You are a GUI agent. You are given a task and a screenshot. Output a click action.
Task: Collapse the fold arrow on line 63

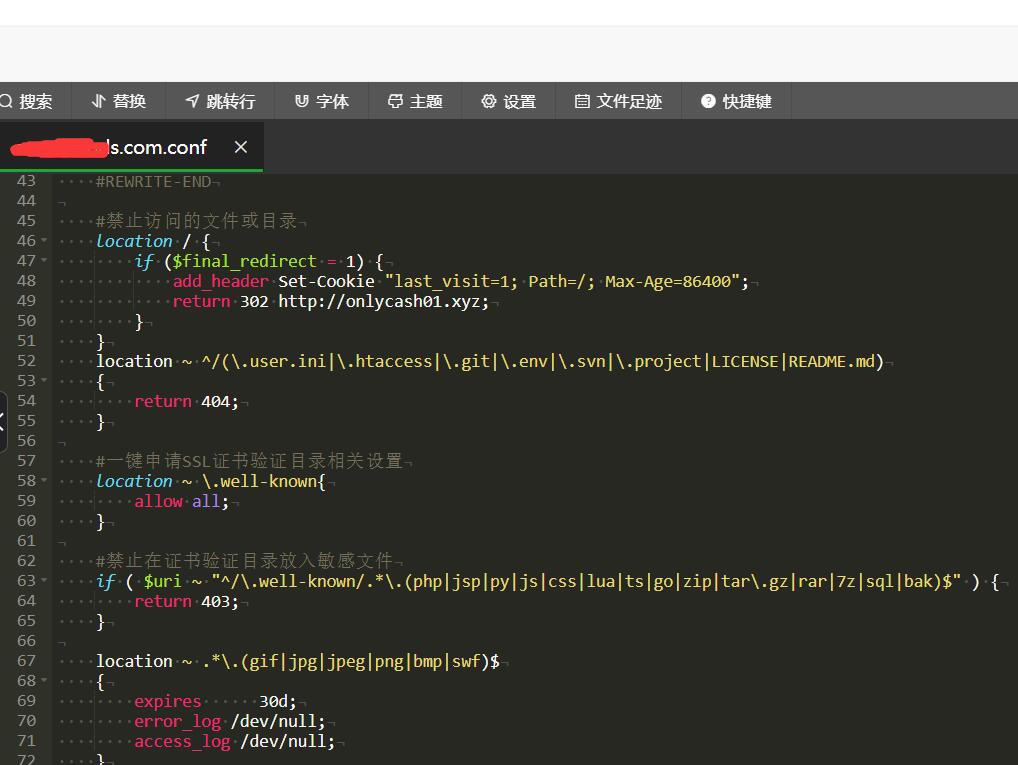tap(44, 581)
